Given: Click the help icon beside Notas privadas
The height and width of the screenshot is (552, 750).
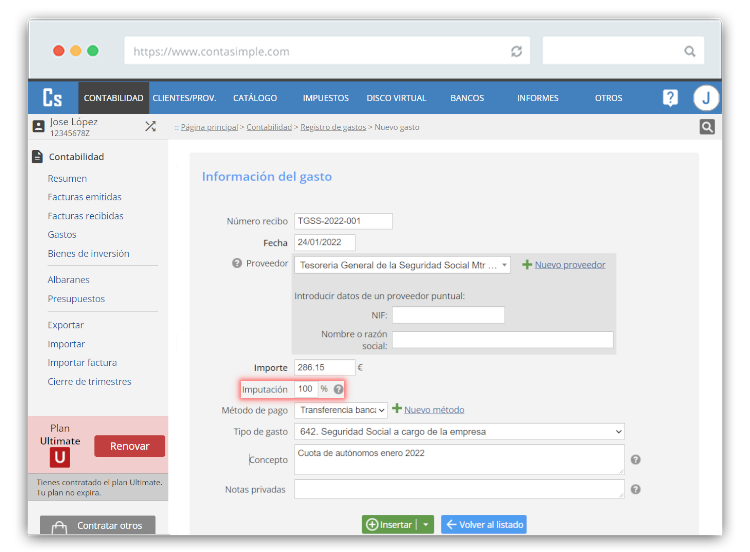Looking at the screenshot, I should click(635, 490).
